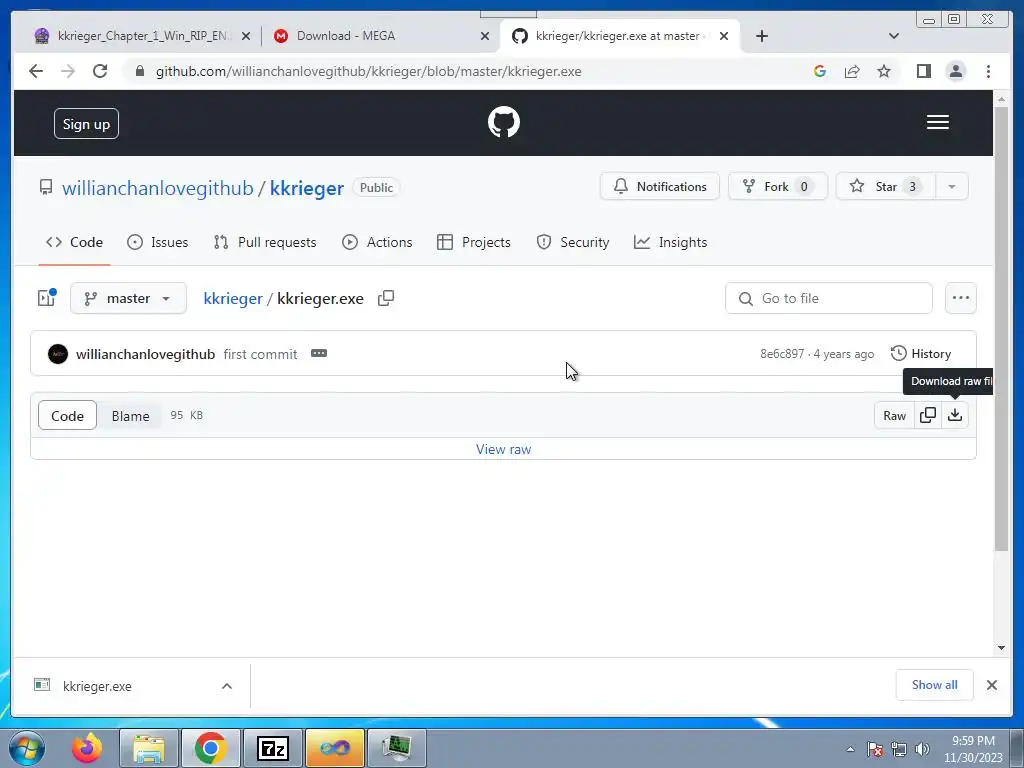Open Chrome three-dot menu

click(x=988, y=71)
